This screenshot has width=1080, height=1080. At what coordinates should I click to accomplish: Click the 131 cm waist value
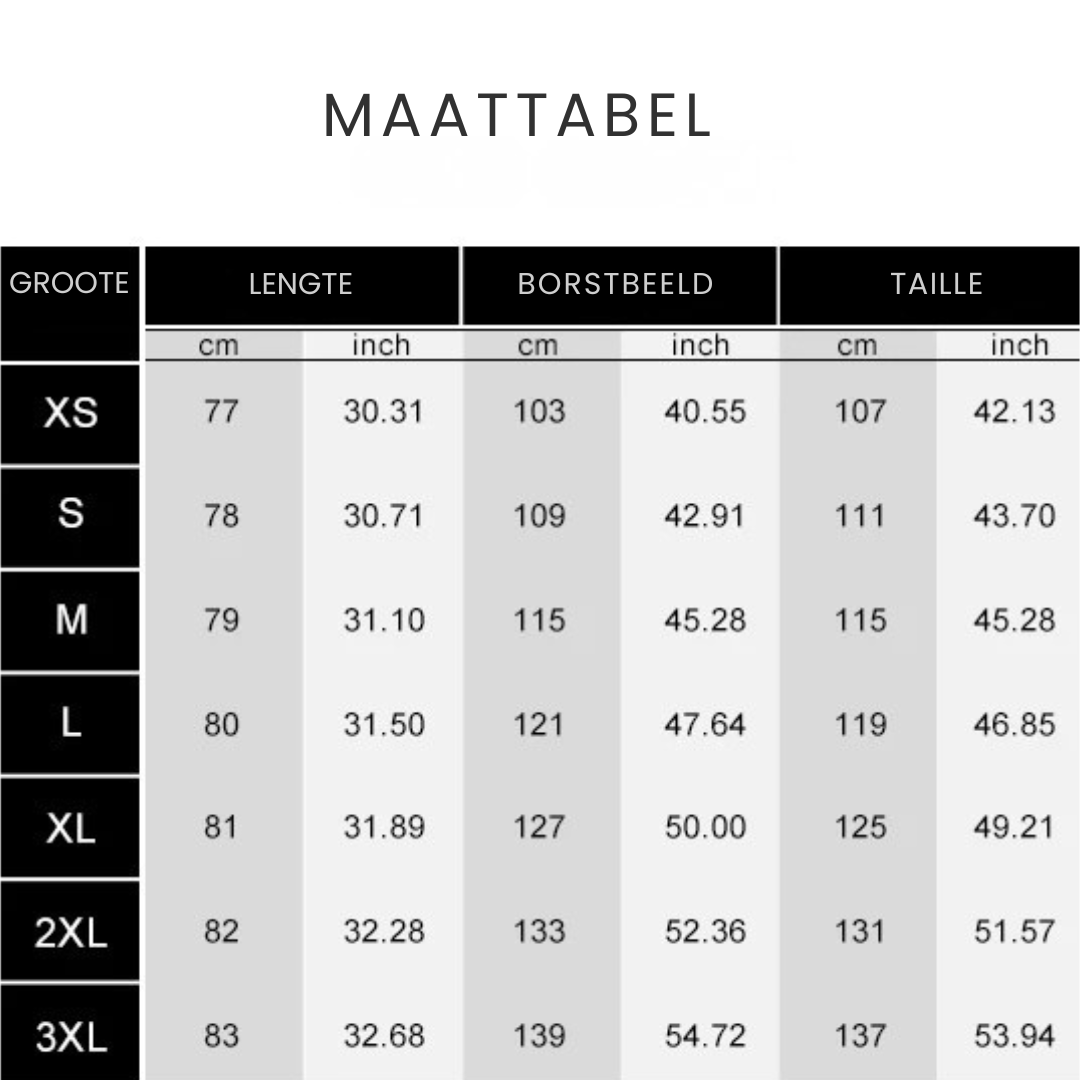pos(860,932)
